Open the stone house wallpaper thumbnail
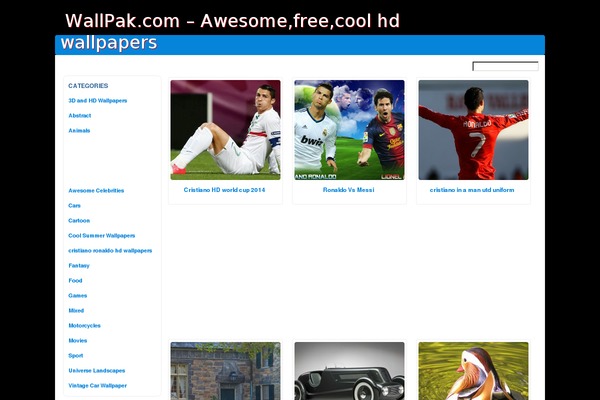 pos(225,371)
